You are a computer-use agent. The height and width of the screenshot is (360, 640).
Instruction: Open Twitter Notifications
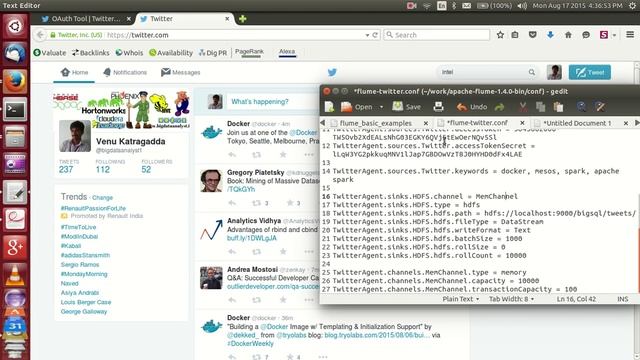click(125, 72)
